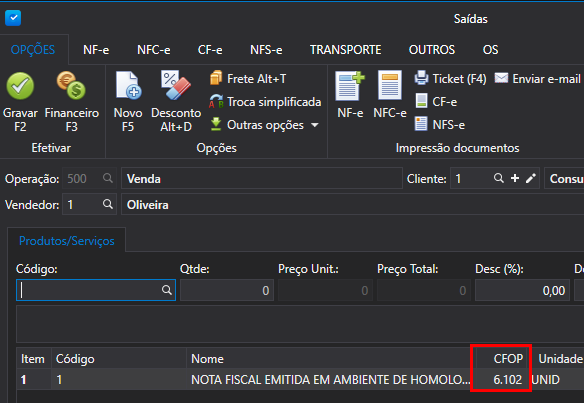Edit cliente with pencil icon
Image resolution: width=584 pixels, height=403 pixels.
[x=531, y=178]
